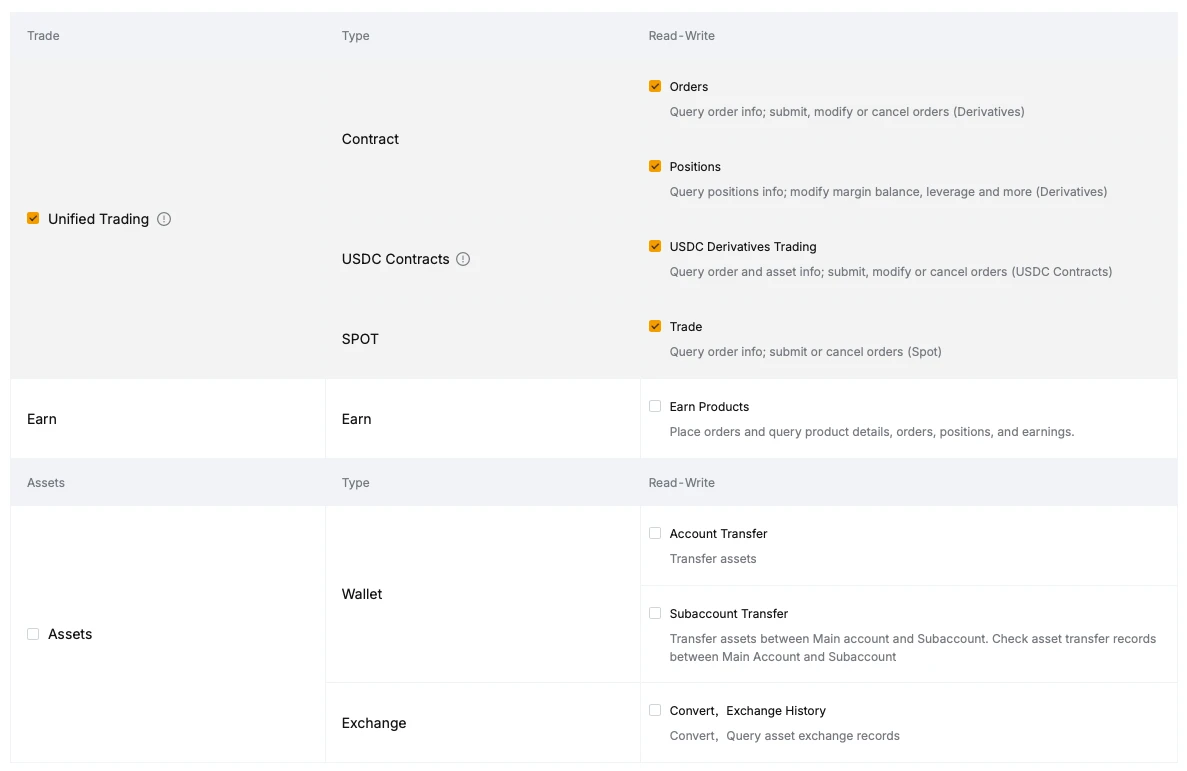Select the Earn label in Type column
Screen dimensions: 1187x771
[x=357, y=420]
